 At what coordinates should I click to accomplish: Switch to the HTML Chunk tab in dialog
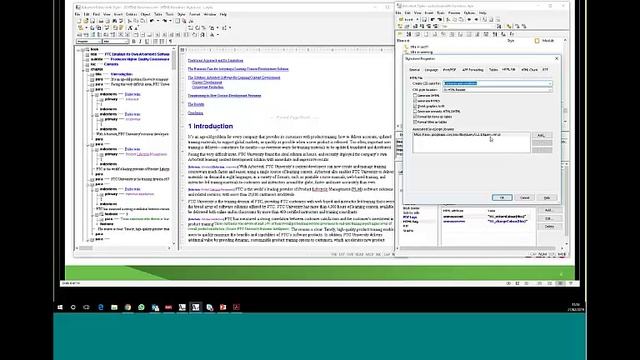coord(529,70)
